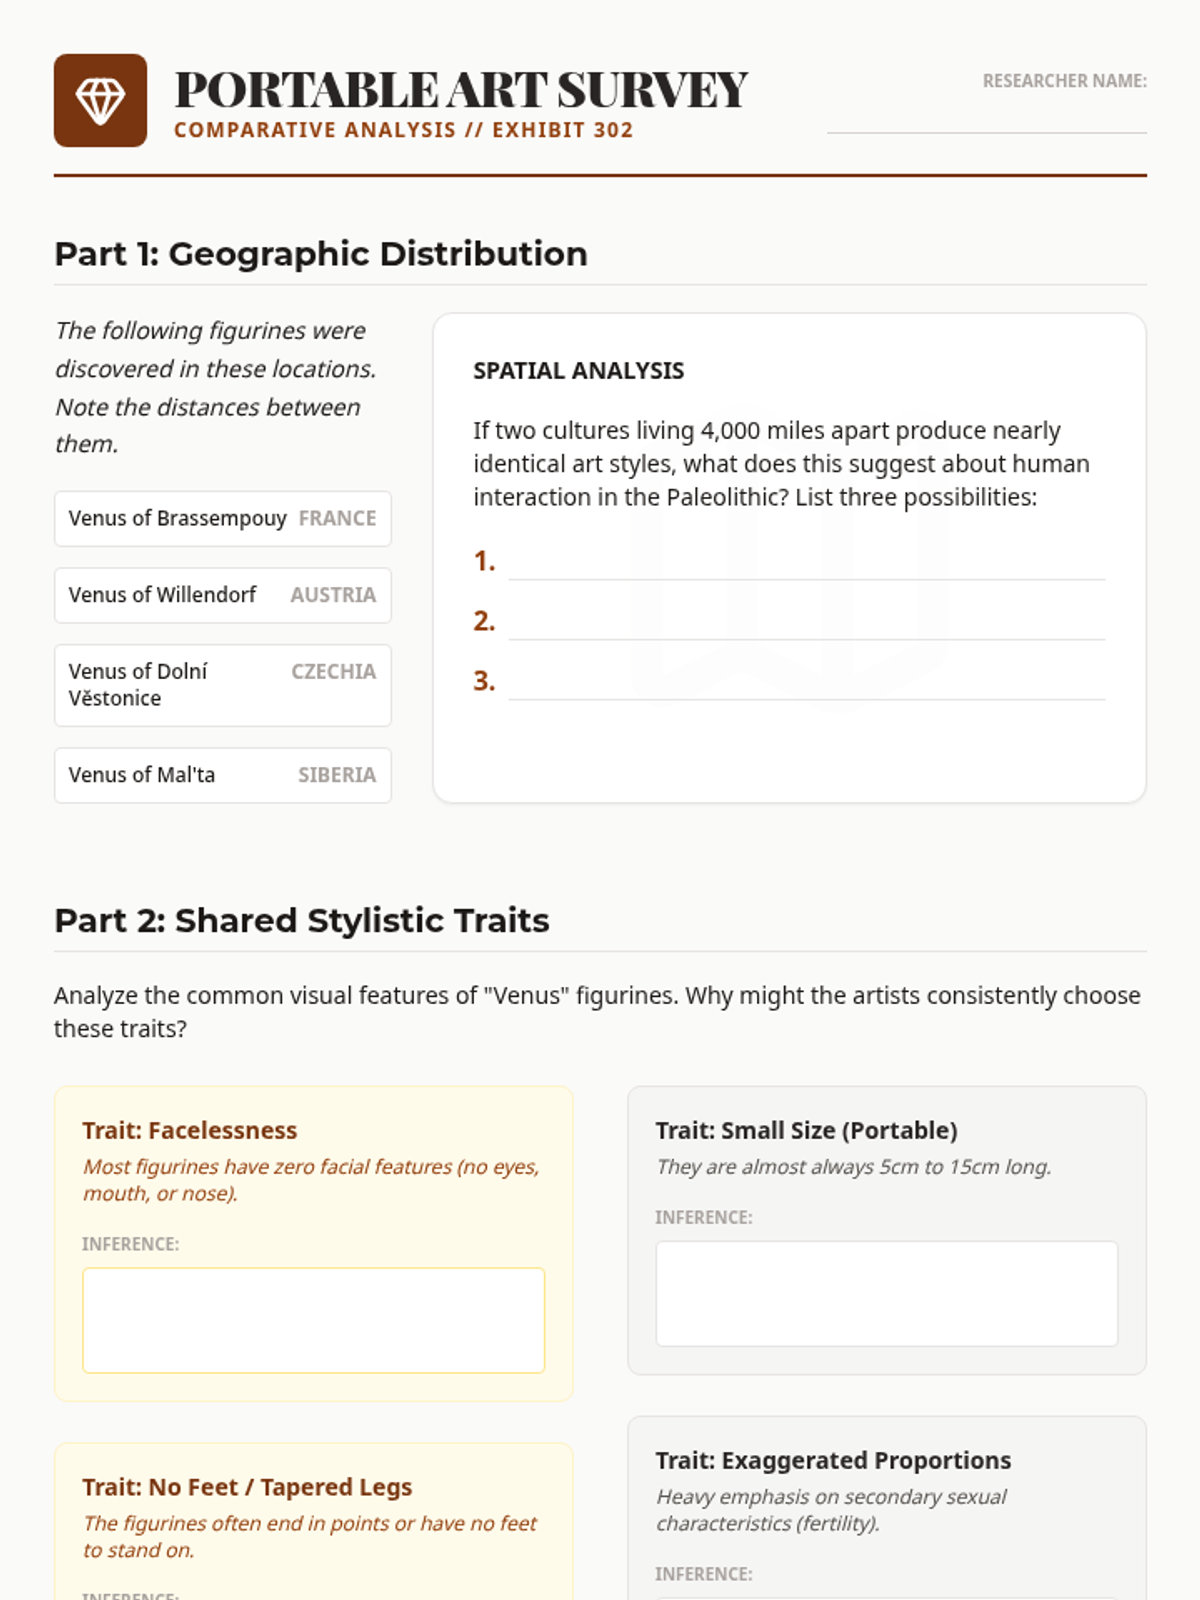The width and height of the screenshot is (1200, 1600).
Task: Click the Trait: Small Size (Portable) title
Action: click(806, 1130)
